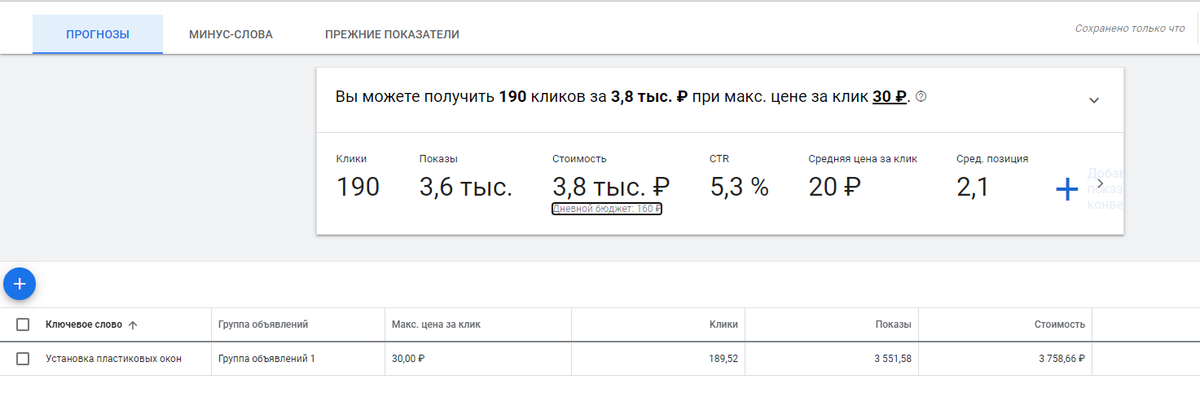The width and height of the screenshot is (1200, 415).
Task: Show more metrics with the right arrow
Action: [1100, 184]
